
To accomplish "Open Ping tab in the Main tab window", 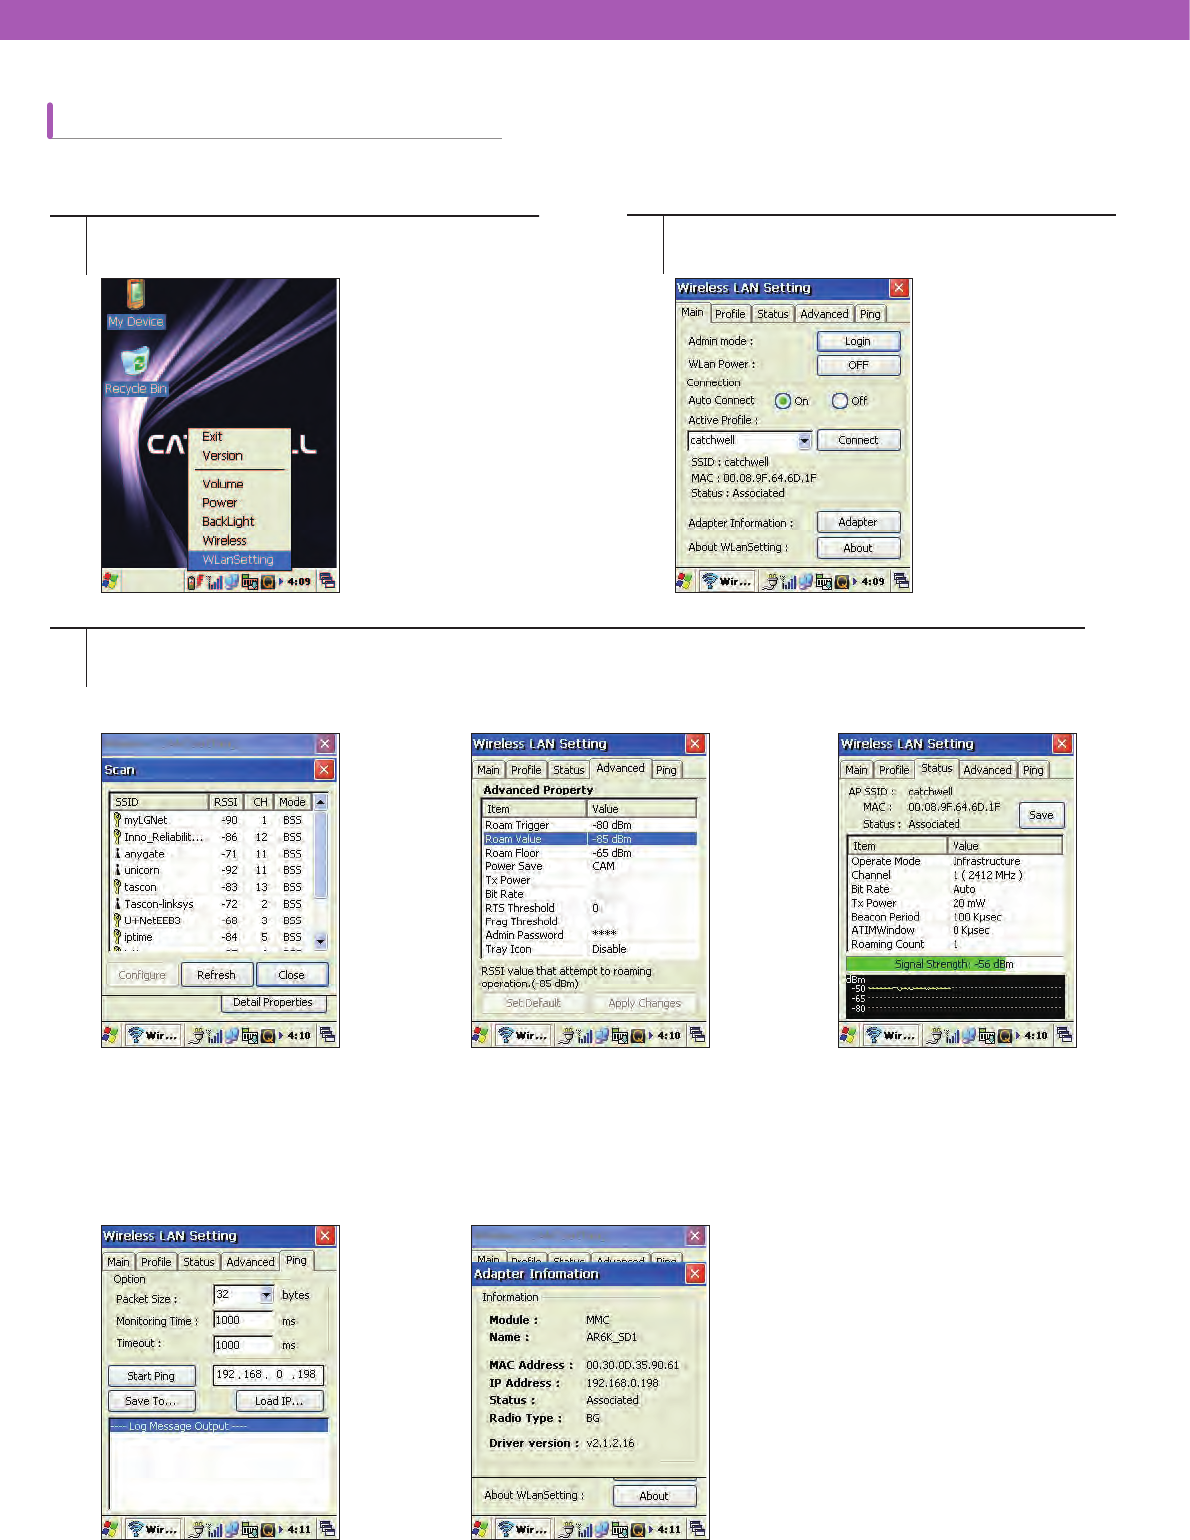I will (x=871, y=314).
